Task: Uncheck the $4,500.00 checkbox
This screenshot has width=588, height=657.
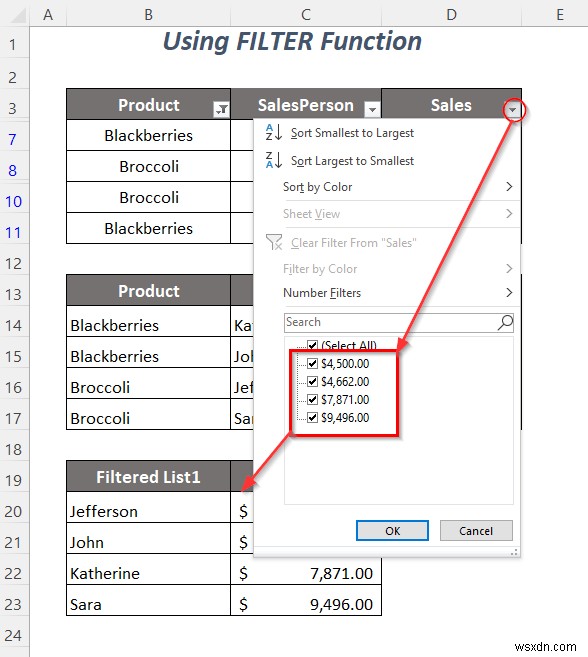Action: (312, 363)
